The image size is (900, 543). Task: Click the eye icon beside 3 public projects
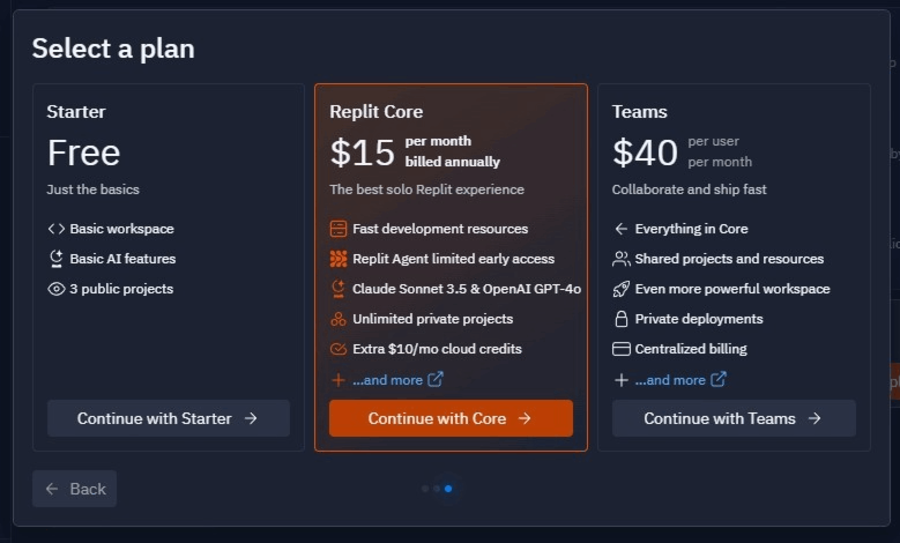click(x=56, y=289)
